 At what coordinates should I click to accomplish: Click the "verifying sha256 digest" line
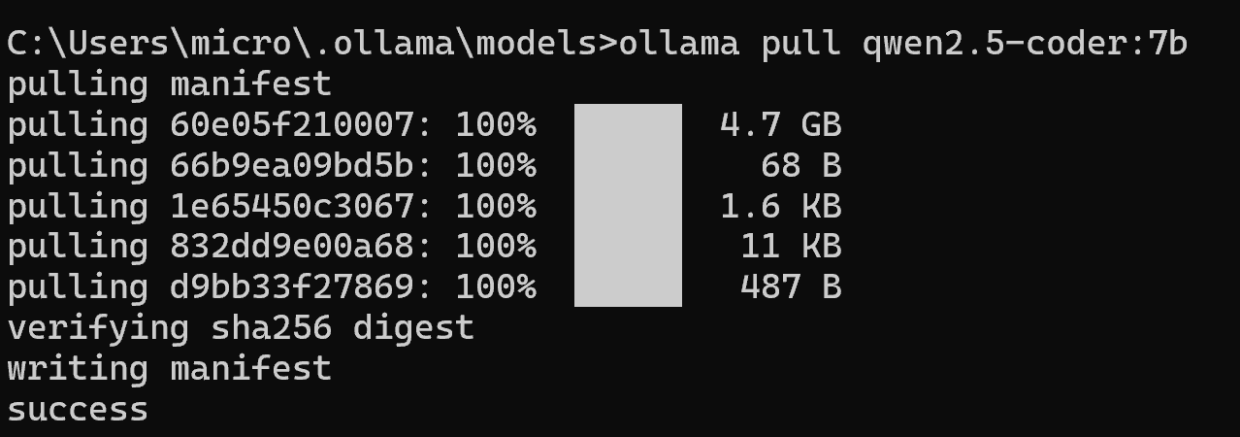pyautogui.click(x=240, y=328)
